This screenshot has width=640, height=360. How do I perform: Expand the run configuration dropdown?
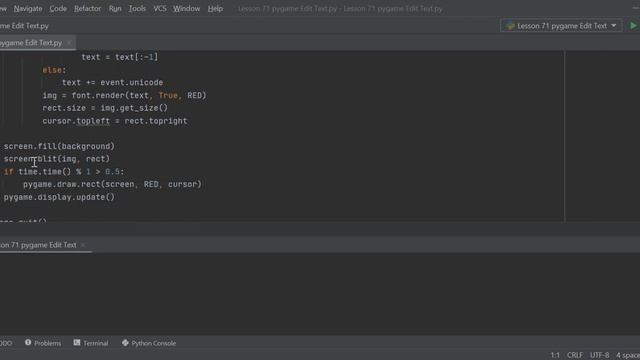[x=561, y=26]
